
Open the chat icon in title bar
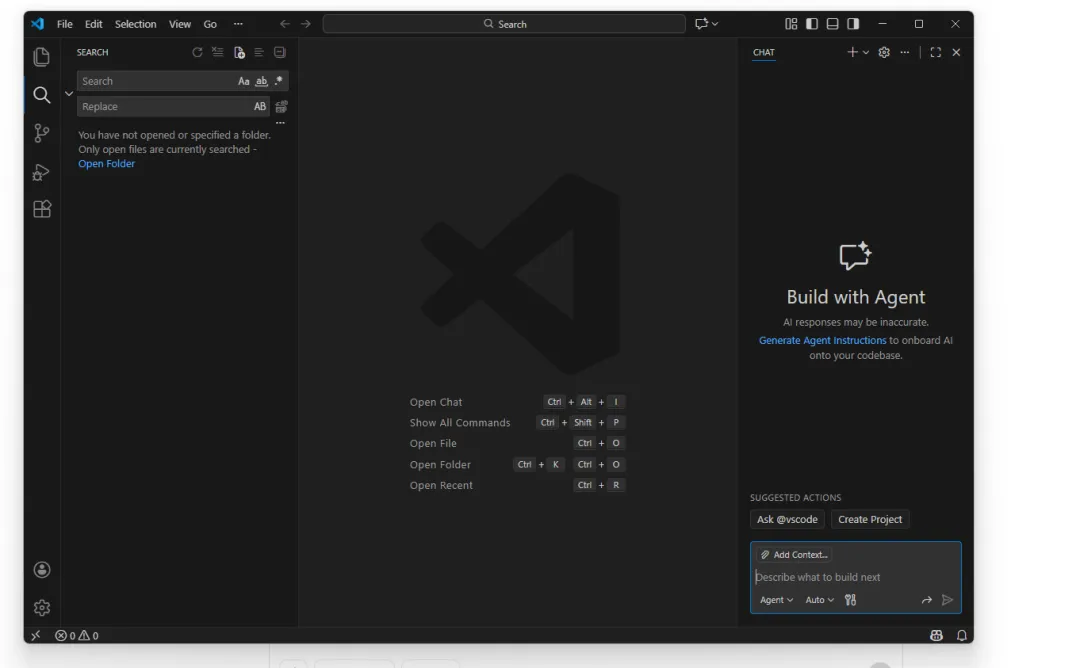(x=701, y=24)
